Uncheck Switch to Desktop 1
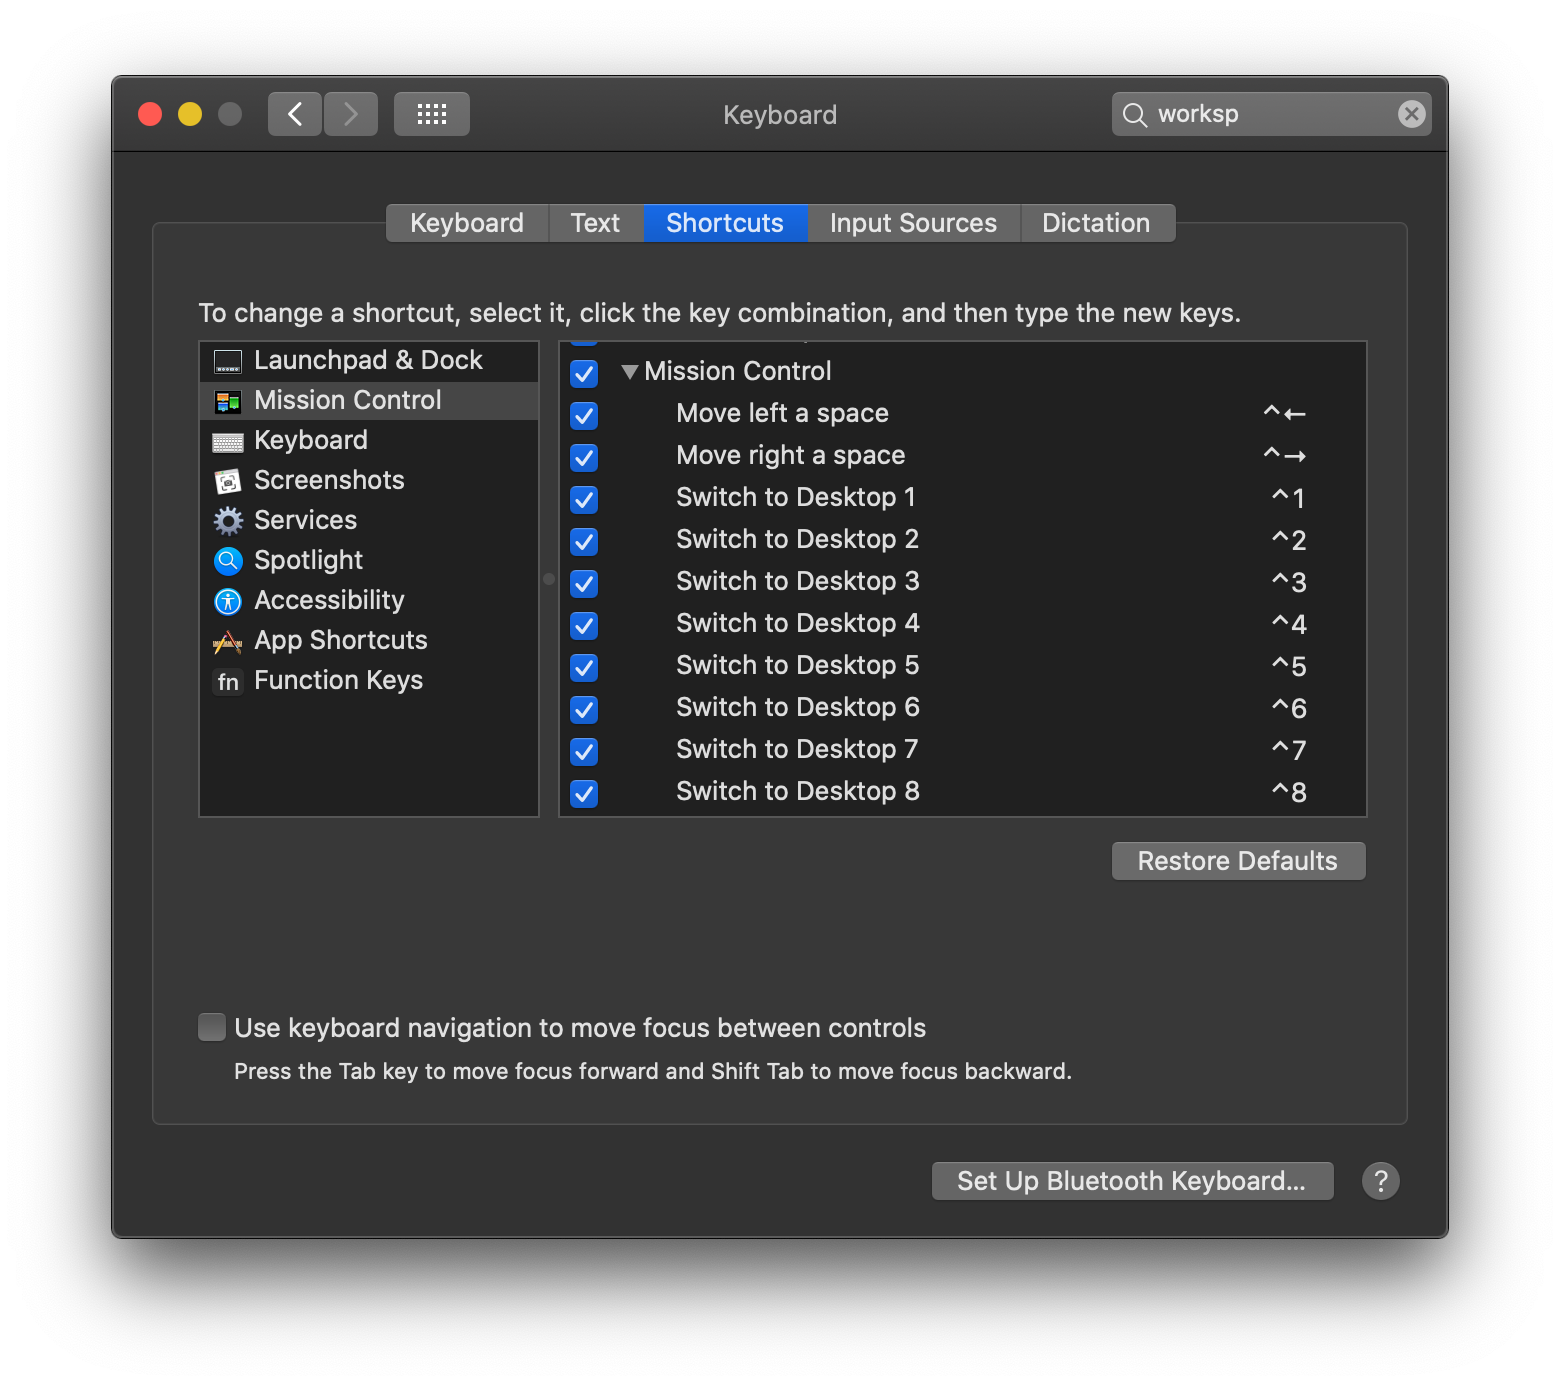The image size is (1560, 1386). pyautogui.click(x=584, y=499)
